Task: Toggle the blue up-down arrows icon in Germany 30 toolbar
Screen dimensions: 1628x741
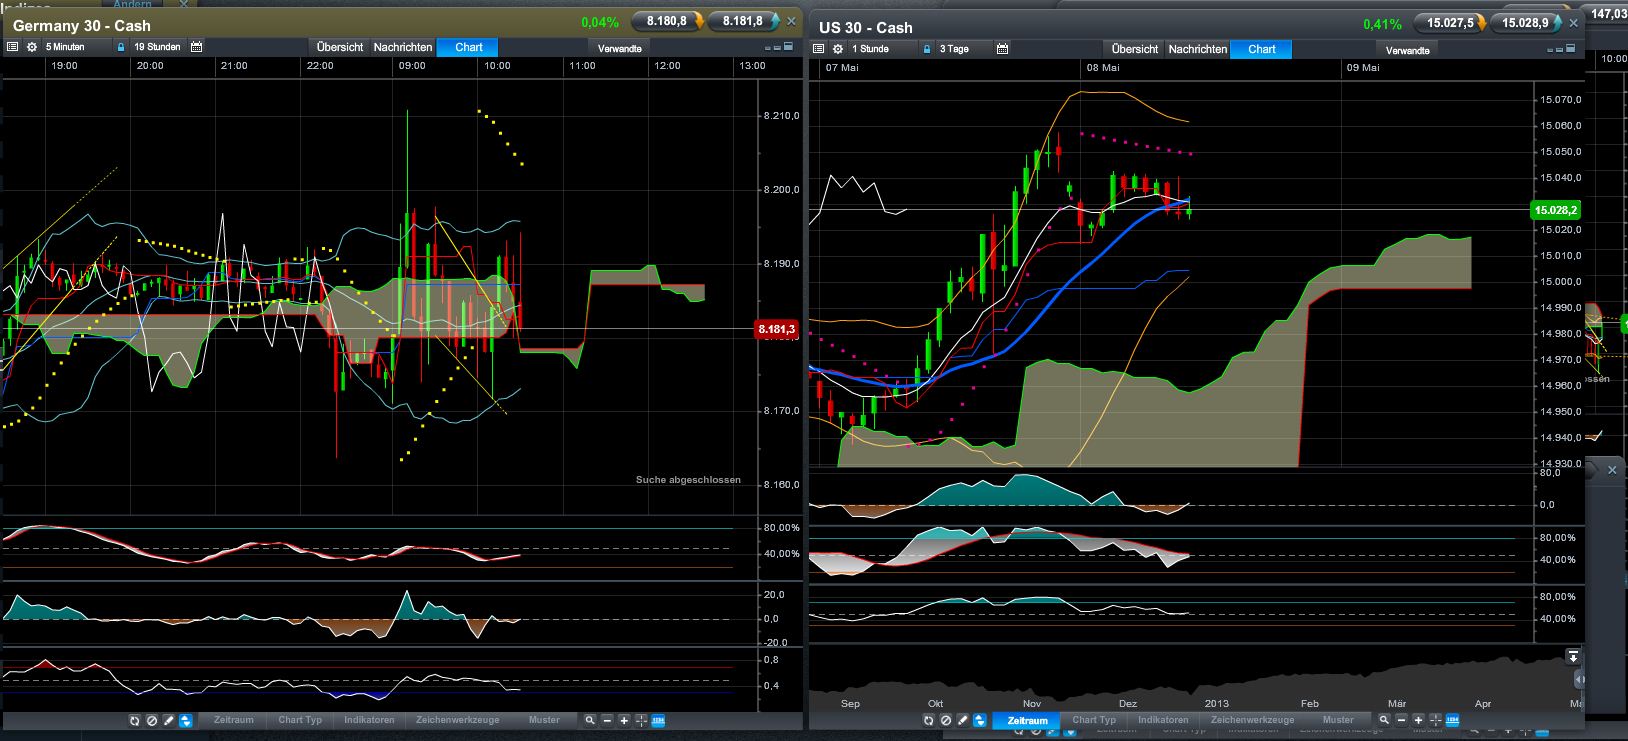Action: click(x=185, y=720)
